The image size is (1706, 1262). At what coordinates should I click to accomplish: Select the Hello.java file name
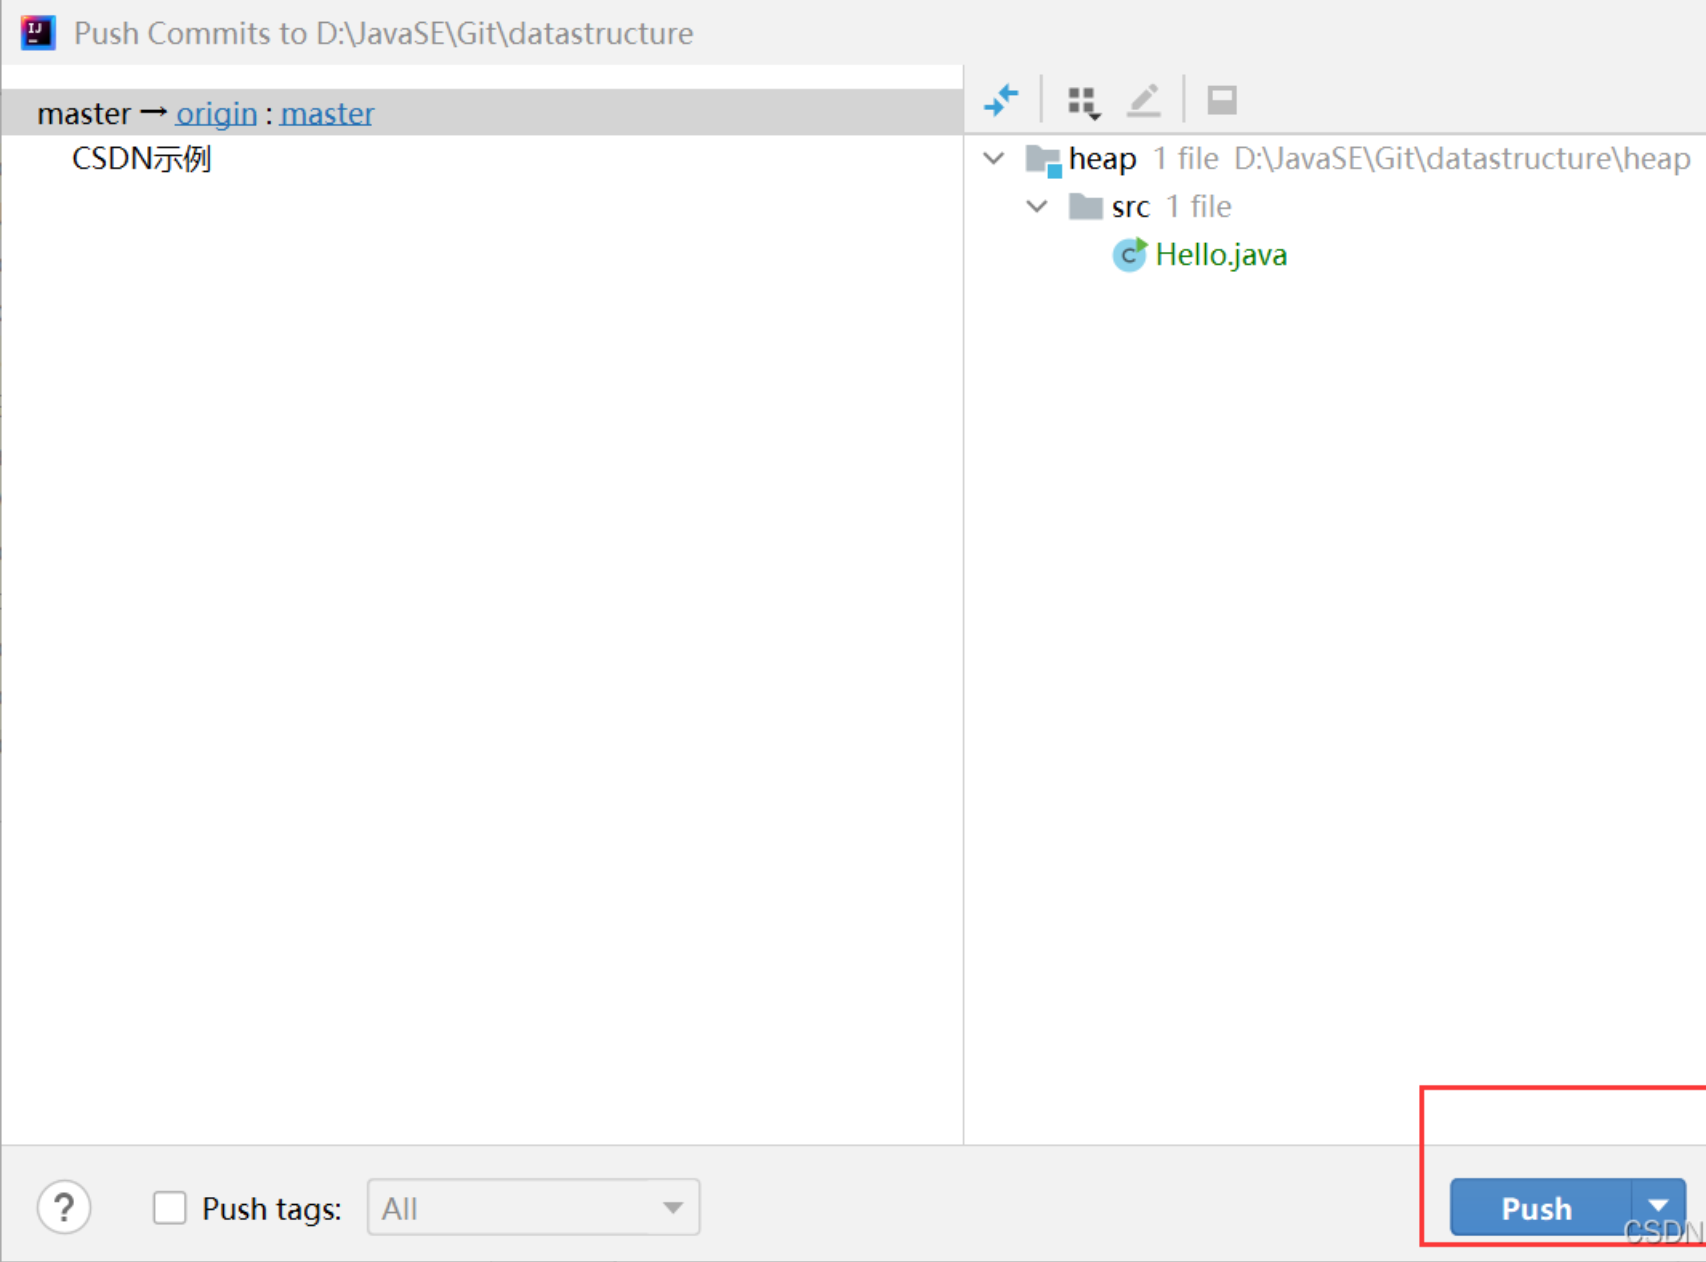pos(1221,255)
